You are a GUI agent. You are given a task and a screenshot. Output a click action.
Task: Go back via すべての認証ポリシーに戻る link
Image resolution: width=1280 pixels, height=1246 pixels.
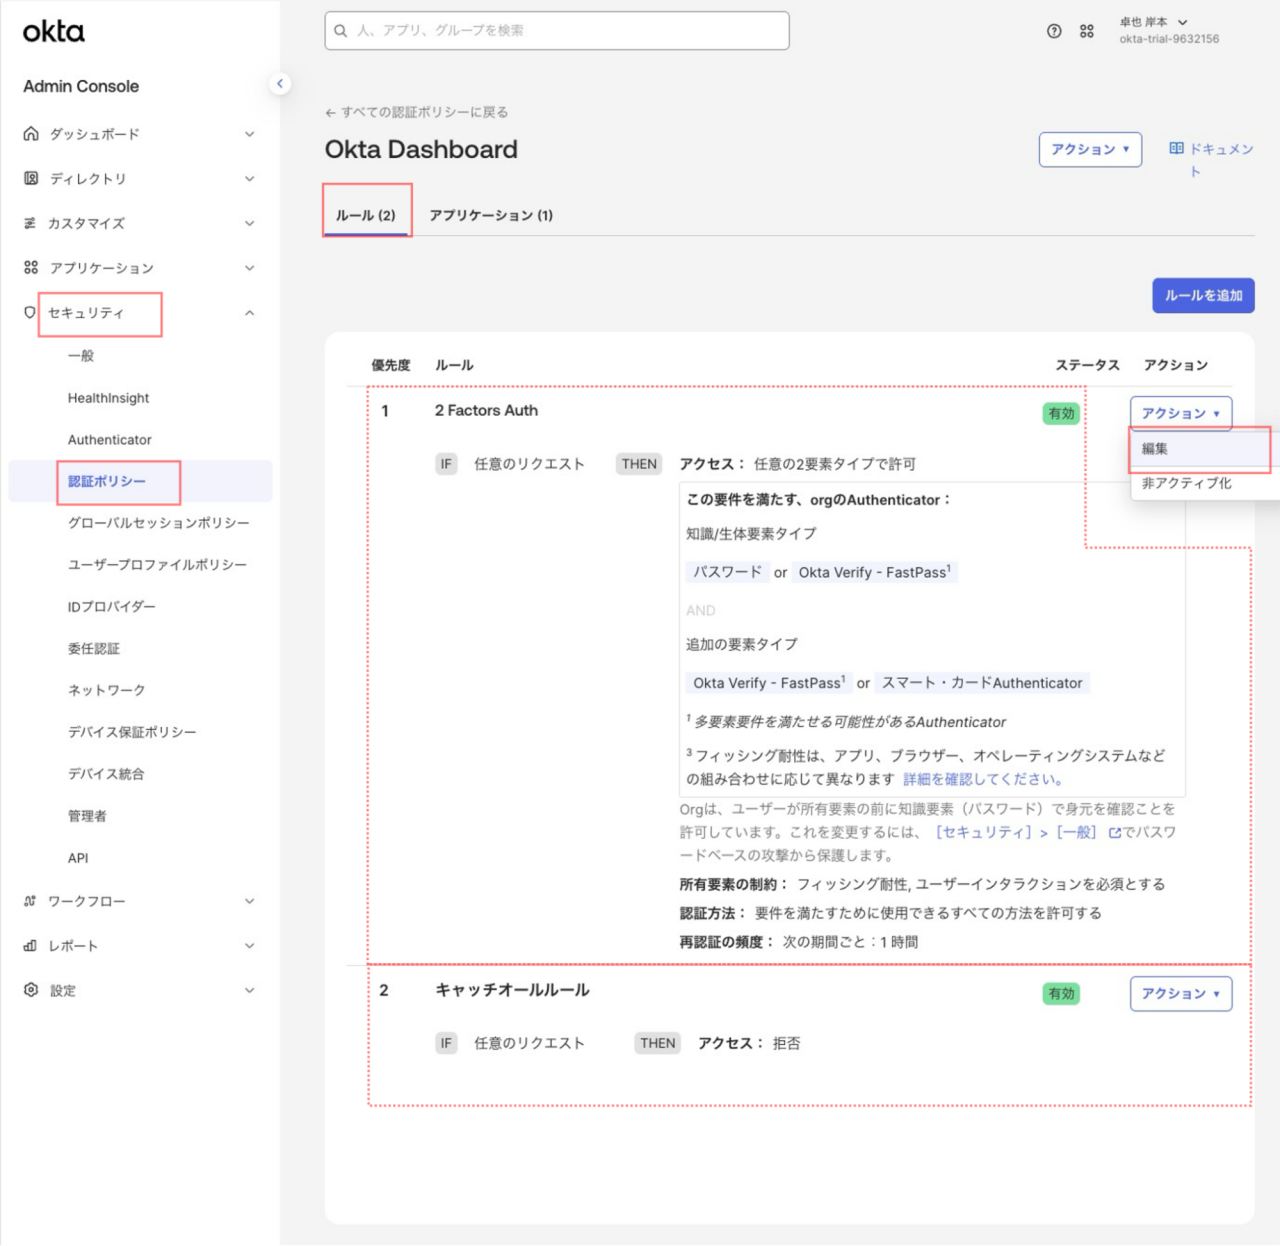tap(417, 112)
